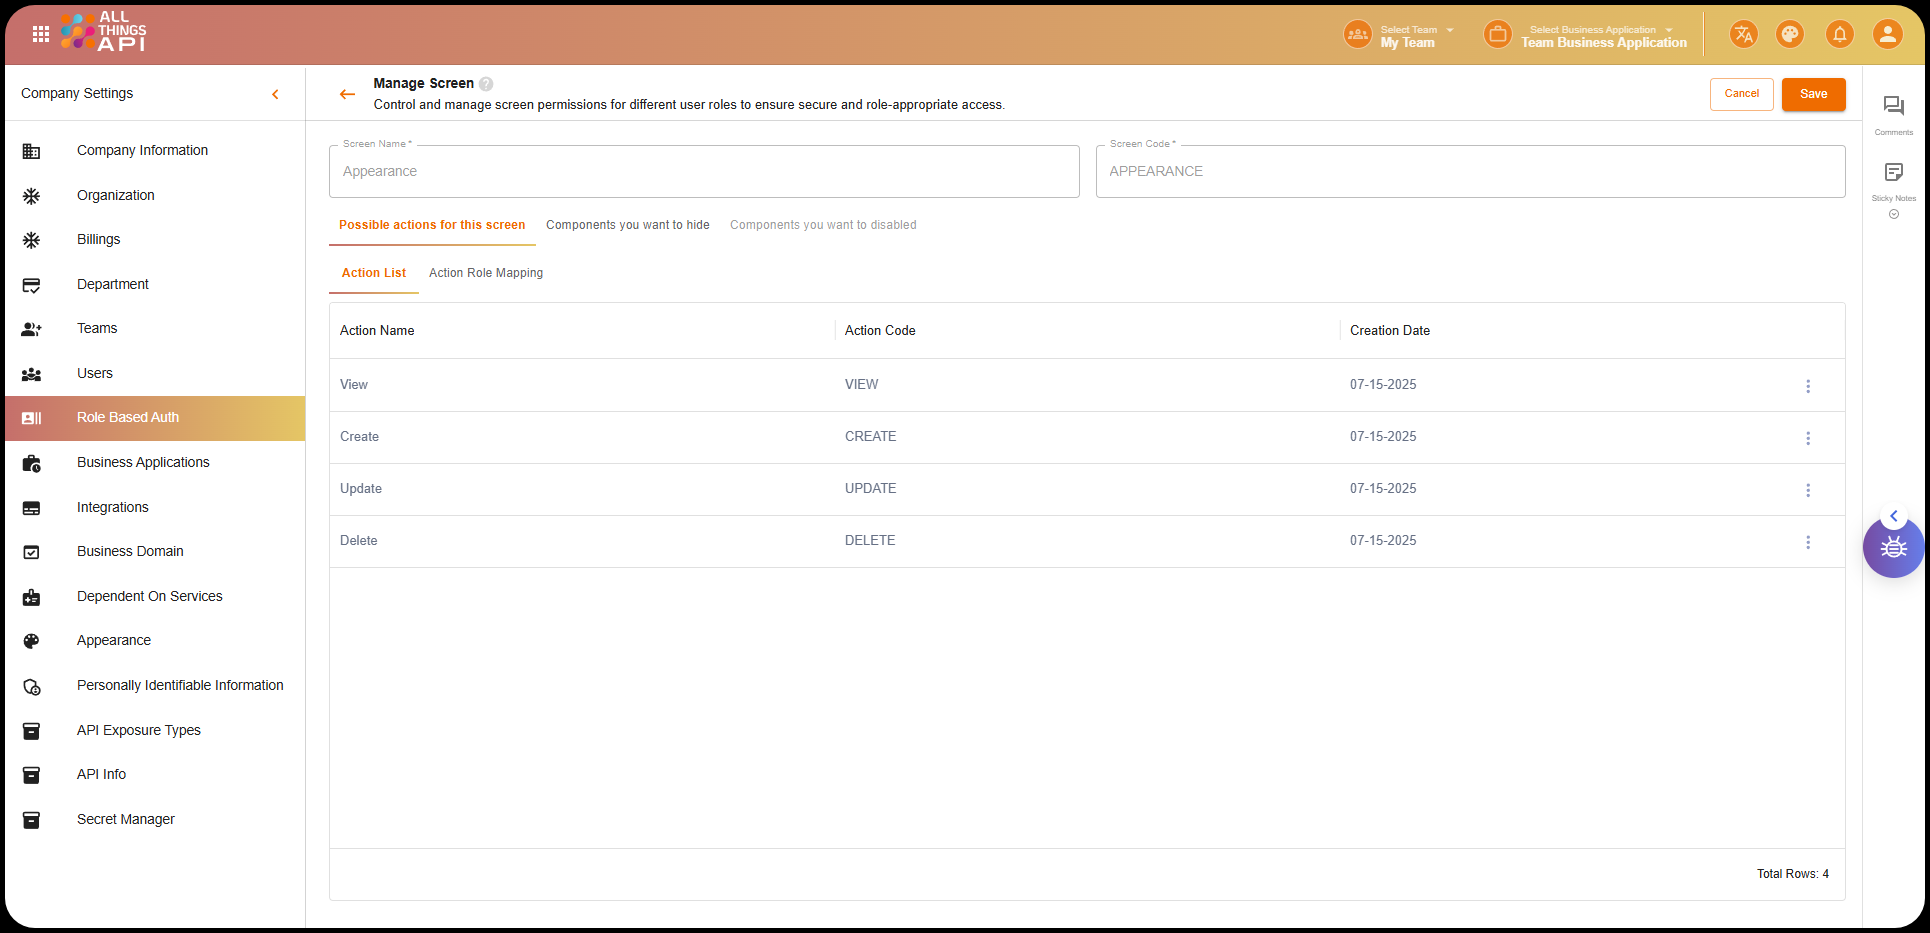Switch to Action Role Mapping tab
This screenshot has height=933, width=1930.
click(486, 273)
